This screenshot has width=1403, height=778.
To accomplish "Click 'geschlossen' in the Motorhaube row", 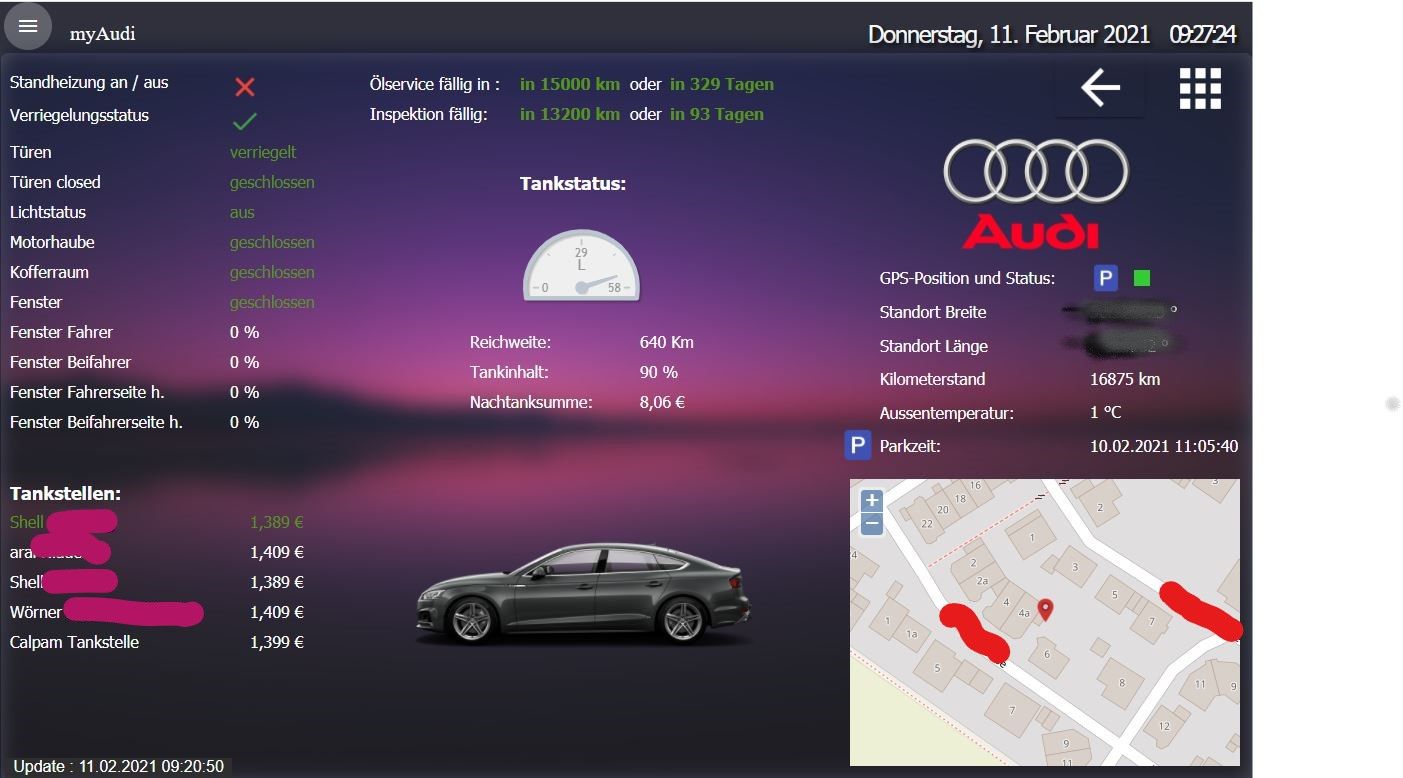I will (272, 242).
